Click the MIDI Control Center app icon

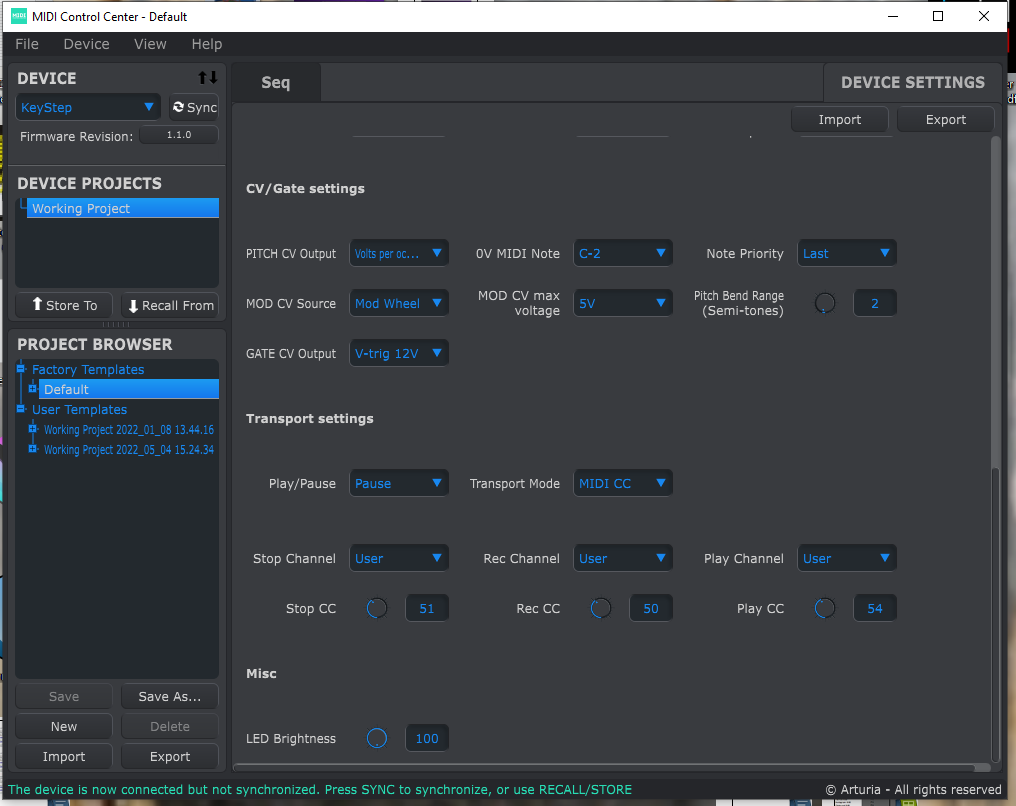click(19, 16)
